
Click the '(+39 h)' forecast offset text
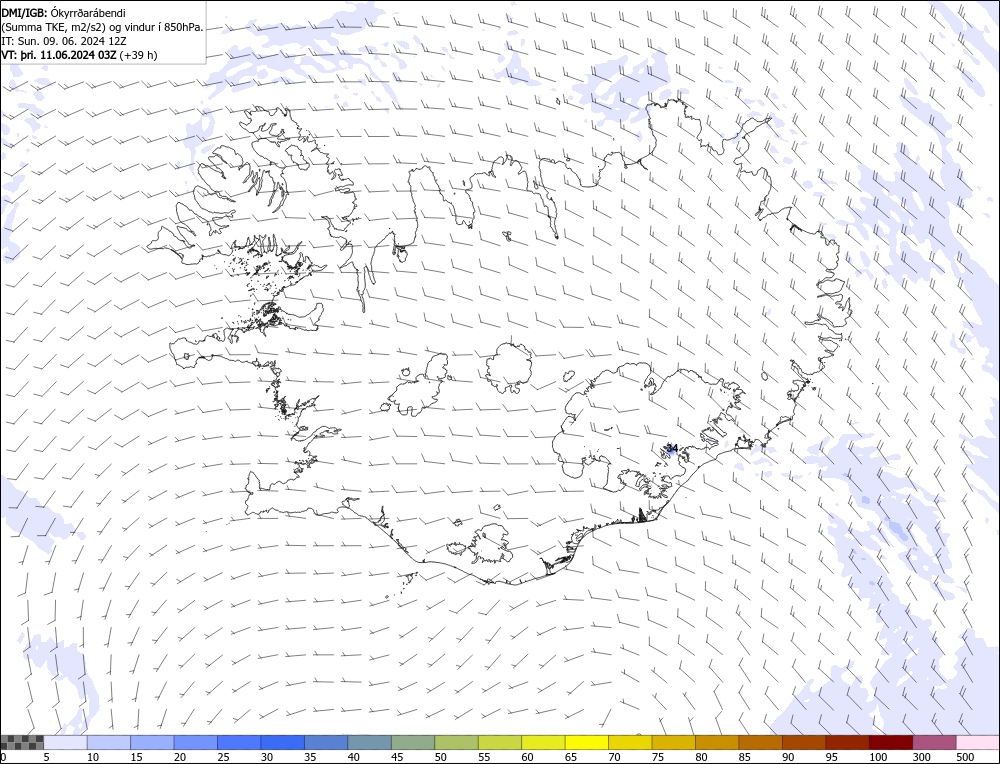click(x=138, y=55)
